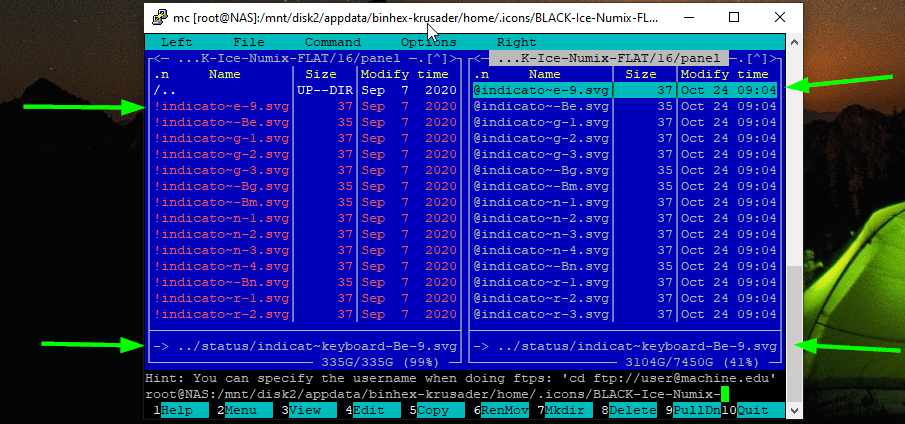The width and height of the screenshot is (905, 424).
Task: Click the 4Edit function key button
Action: tap(373, 410)
